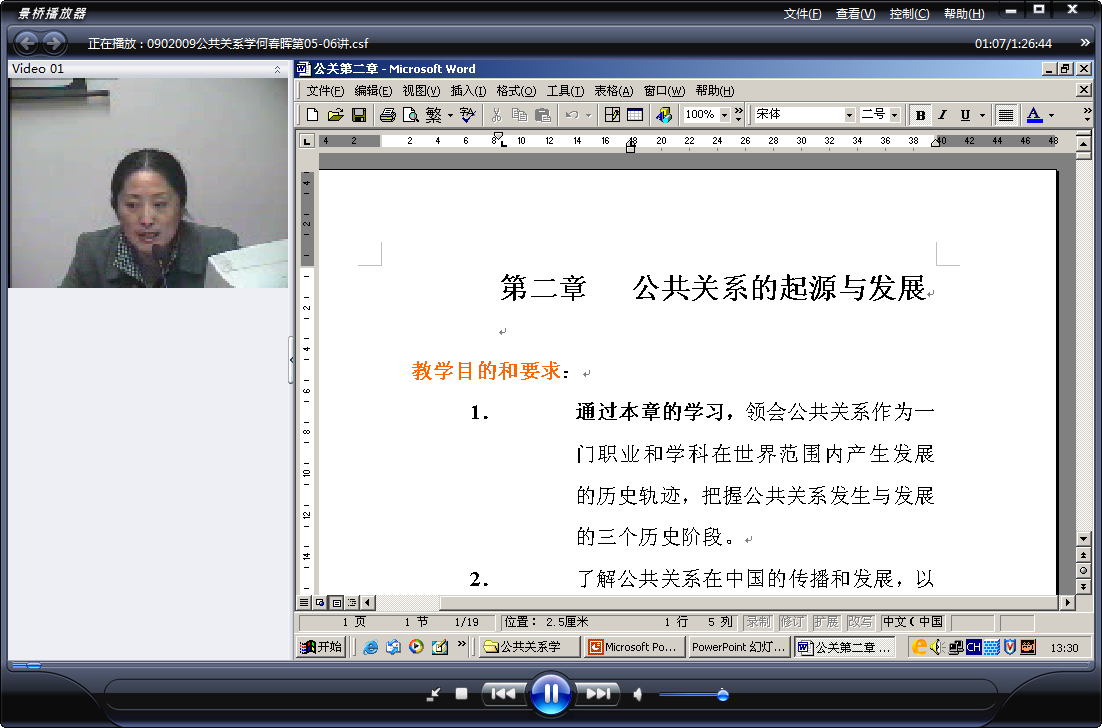Viewport: 1102px width, 728px height.
Task: Click the Open folder icon in Word toolbar
Action: pyautogui.click(x=335, y=115)
